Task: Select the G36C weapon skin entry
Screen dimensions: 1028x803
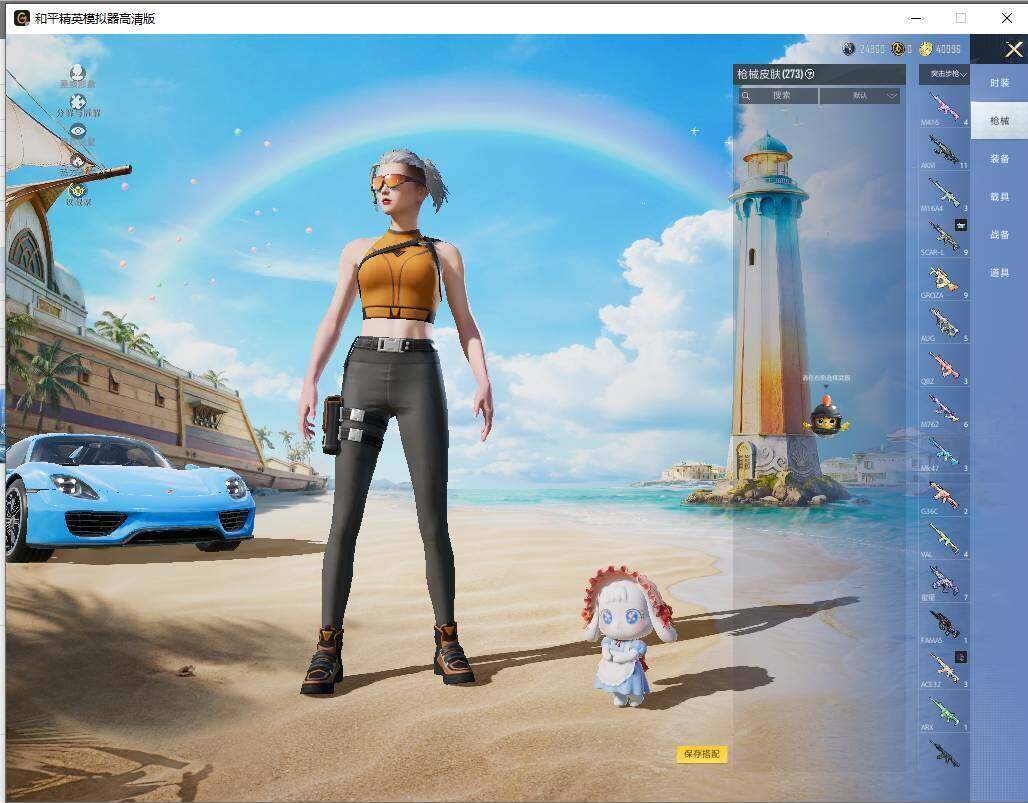Action: [944, 497]
